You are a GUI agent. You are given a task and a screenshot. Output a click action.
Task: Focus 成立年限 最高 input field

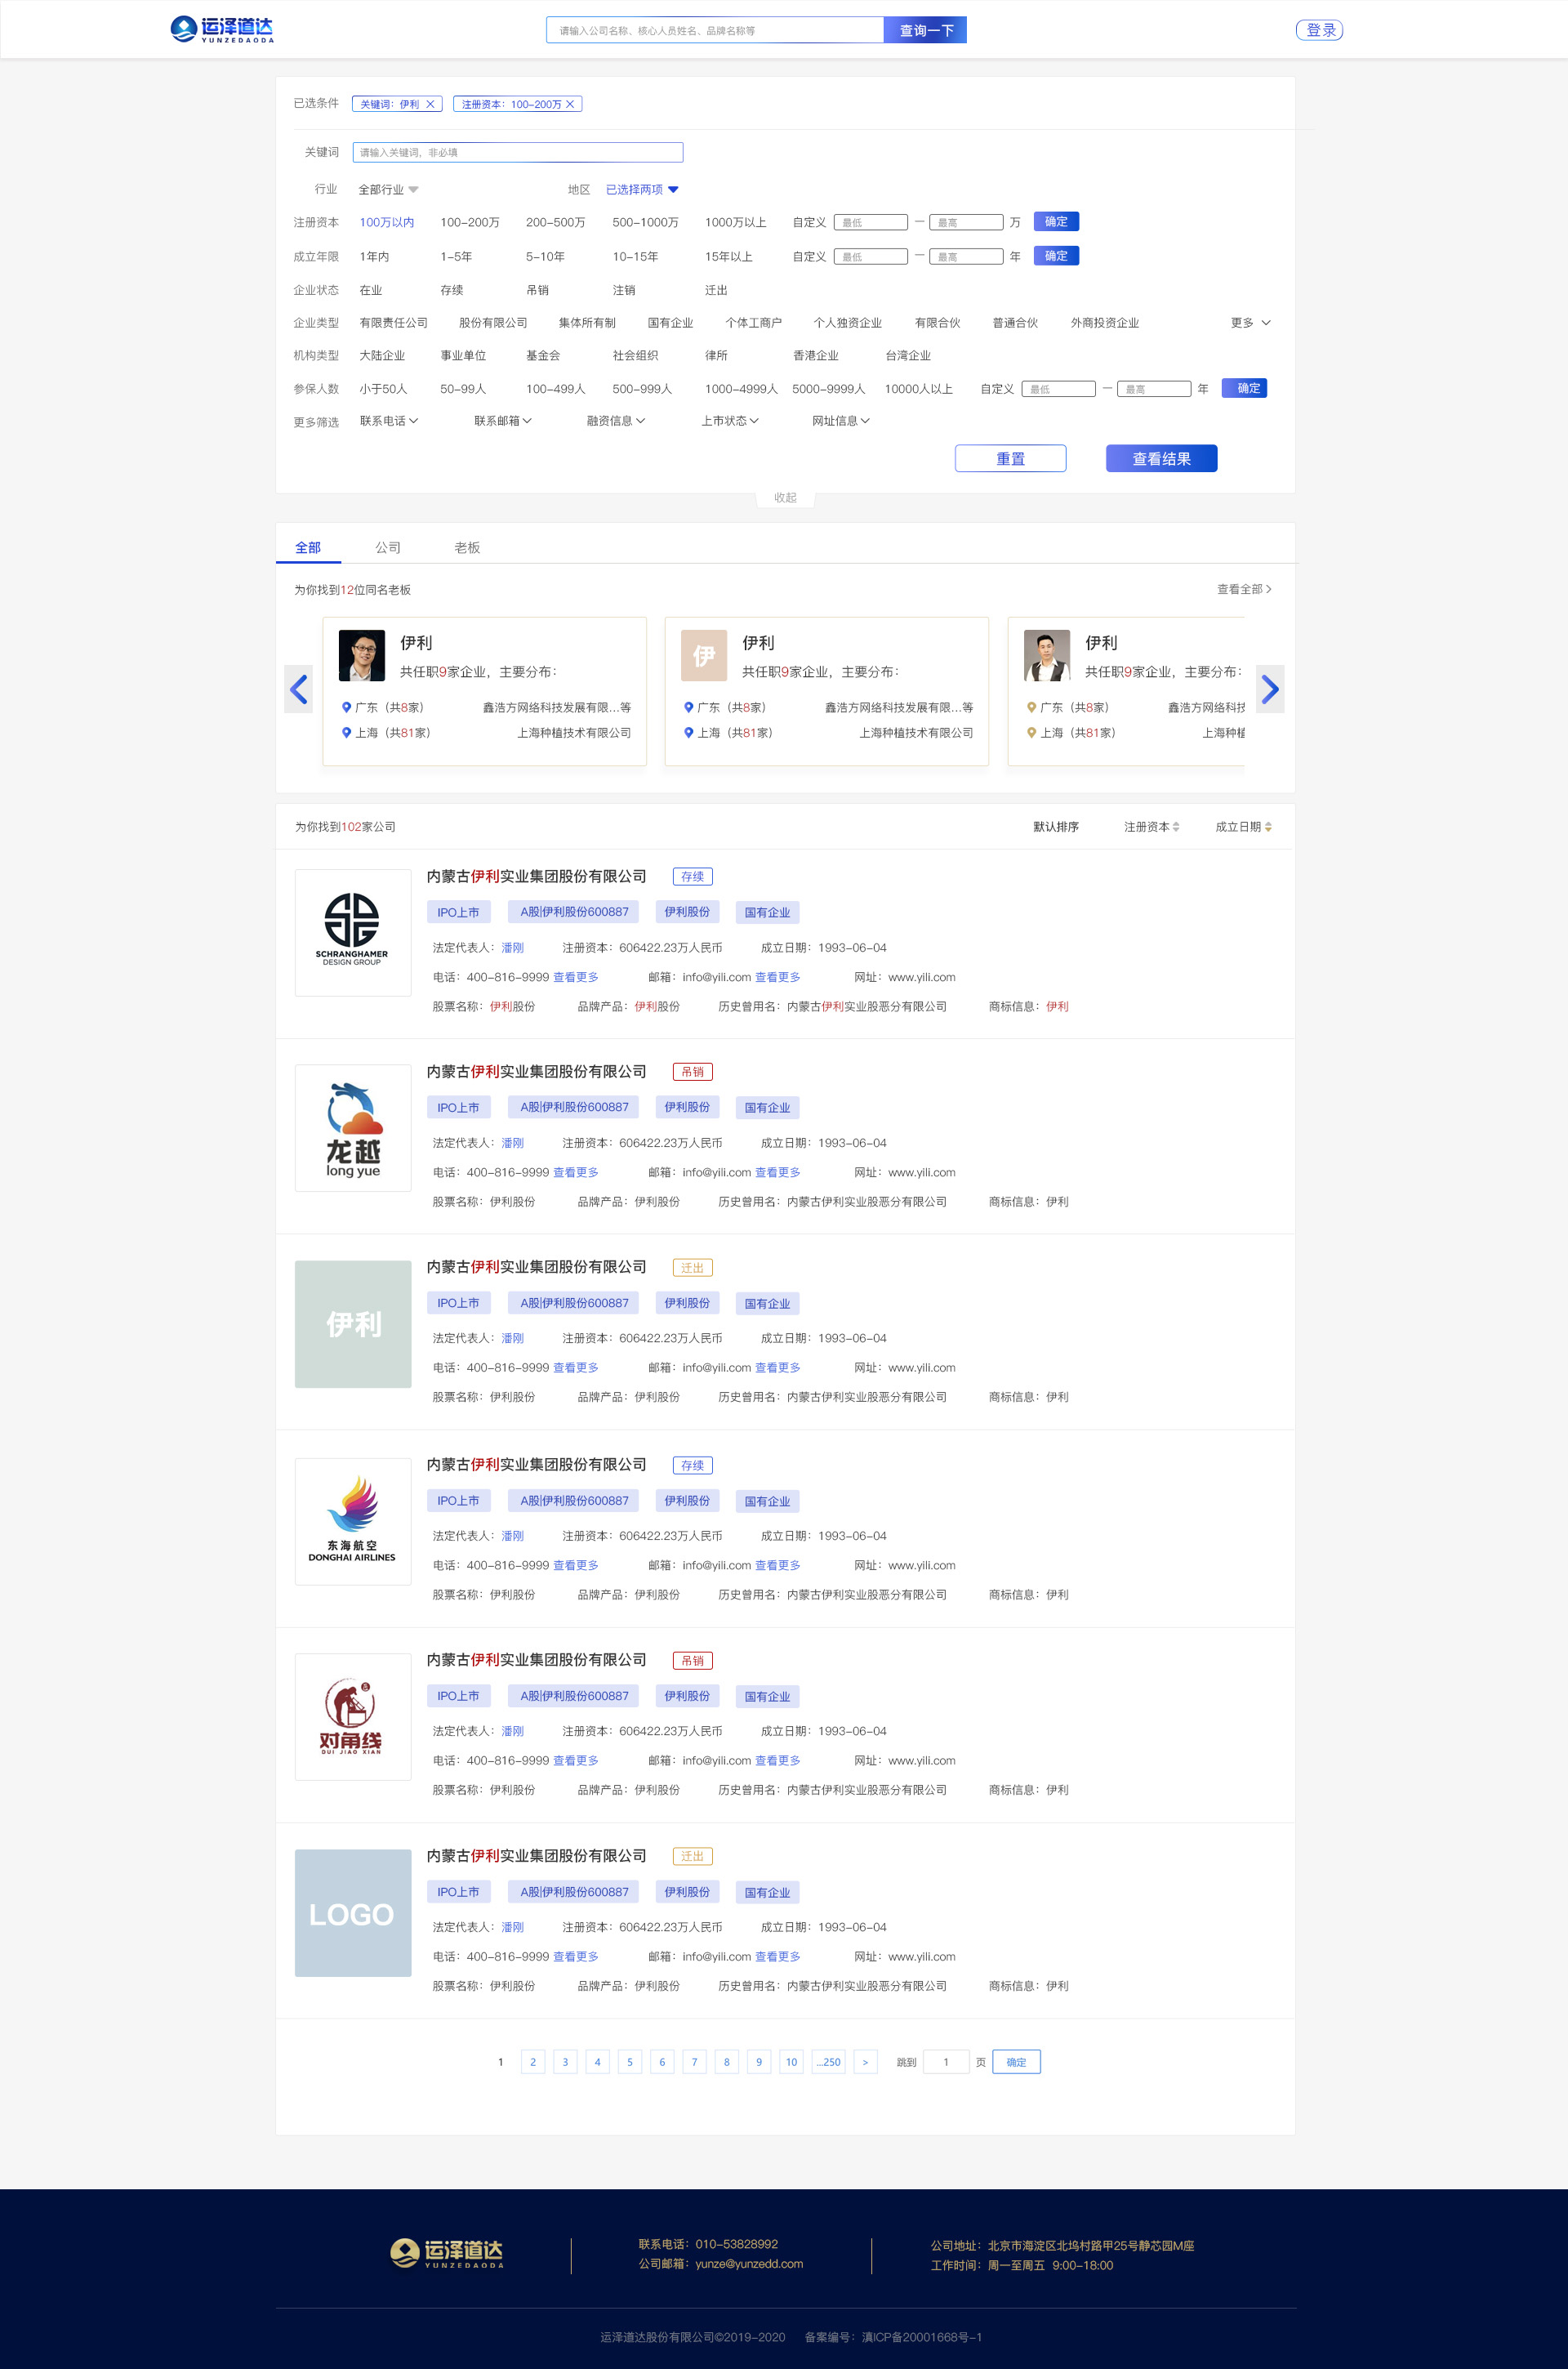click(x=966, y=257)
